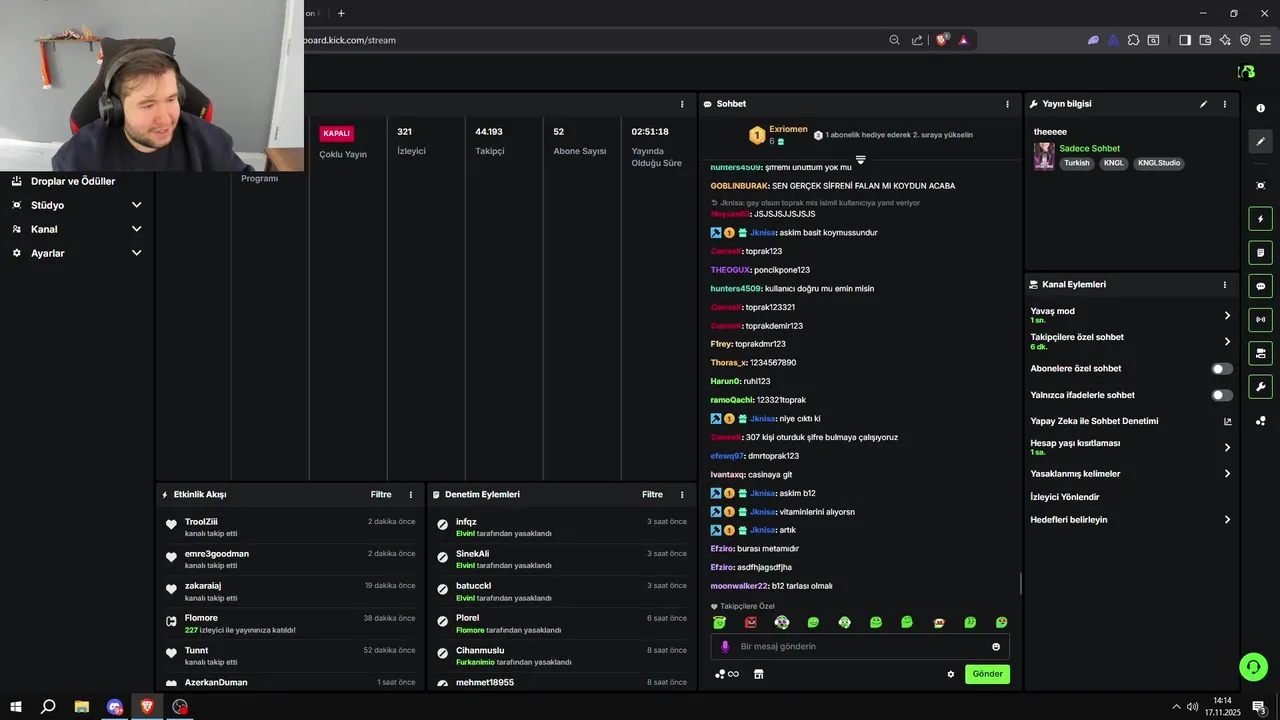
Task: Click the volume icon in the system tray
Action: tap(1192, 706)
